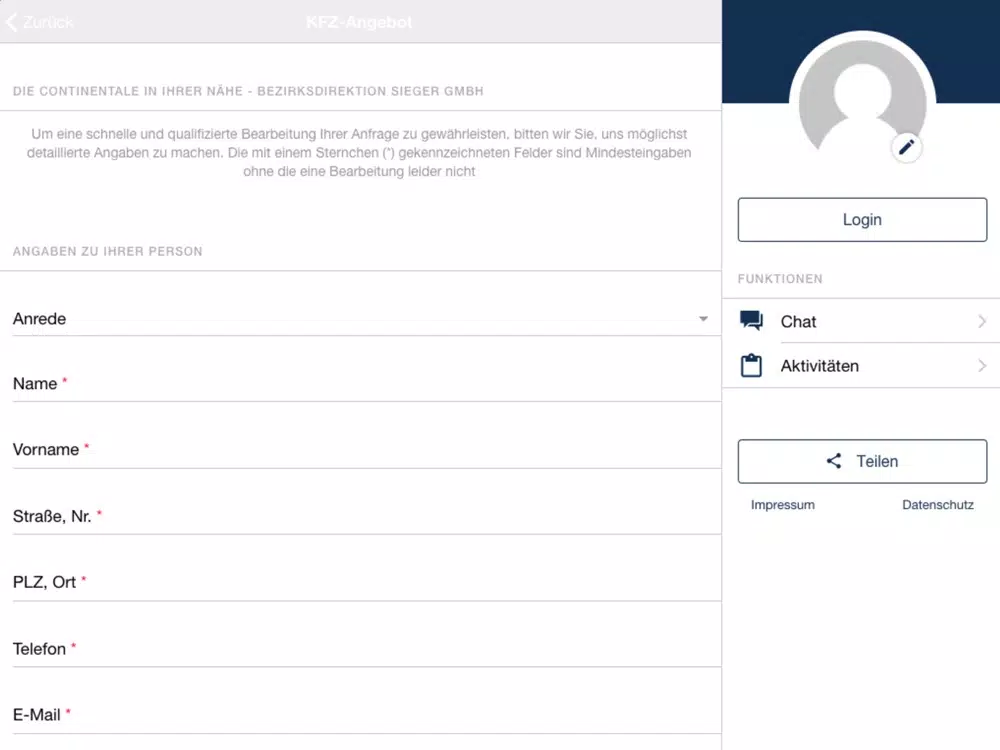Click the E-Mail input field

(x=367, y=715)
